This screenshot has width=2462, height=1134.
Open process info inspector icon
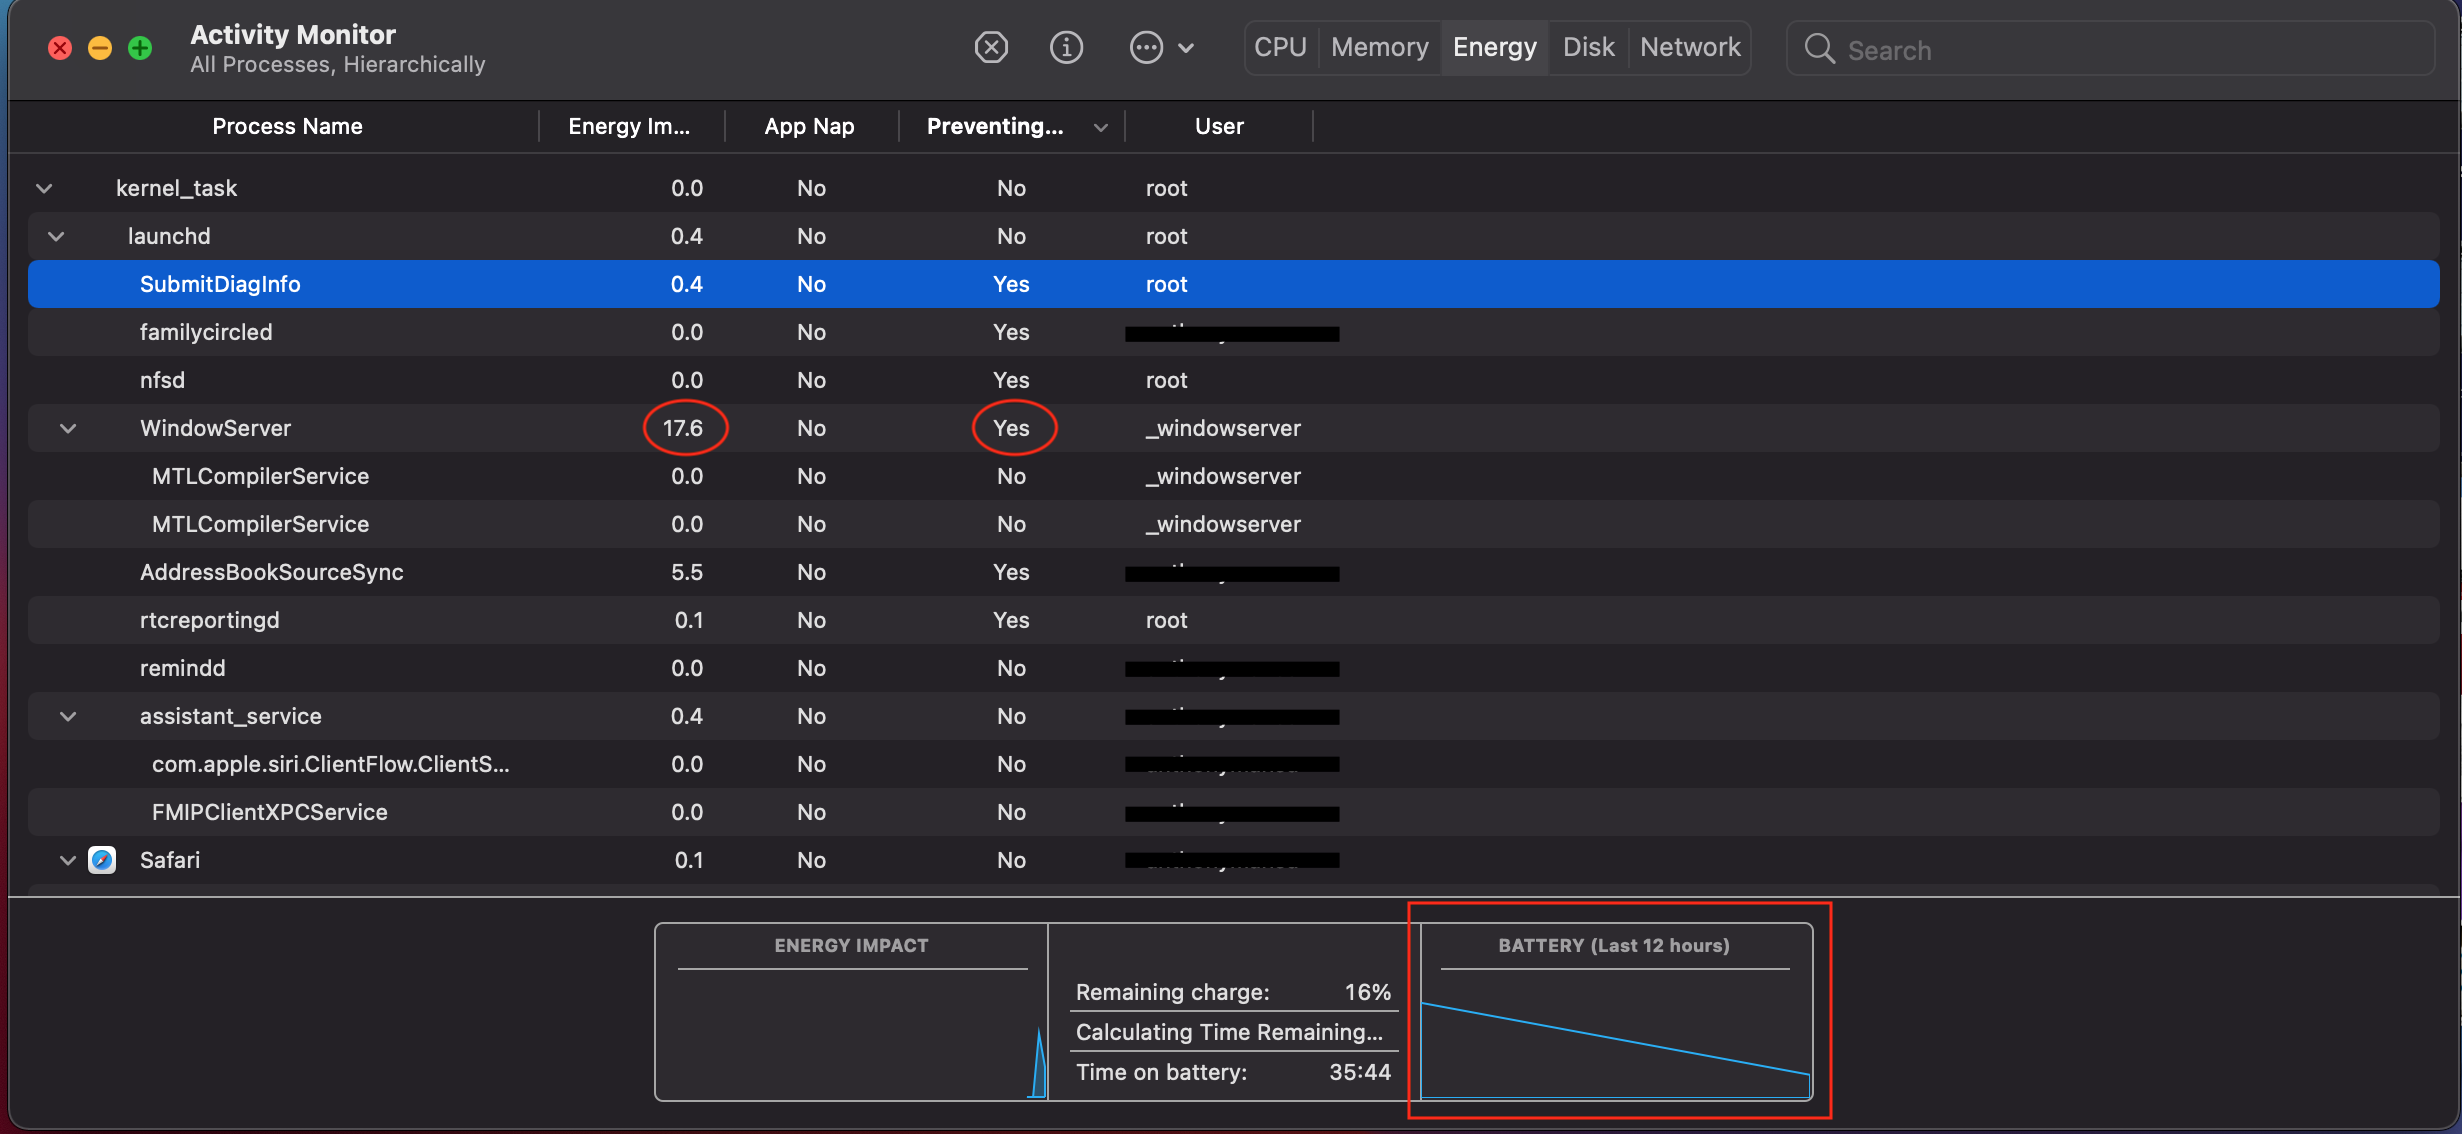(1066, 47)
